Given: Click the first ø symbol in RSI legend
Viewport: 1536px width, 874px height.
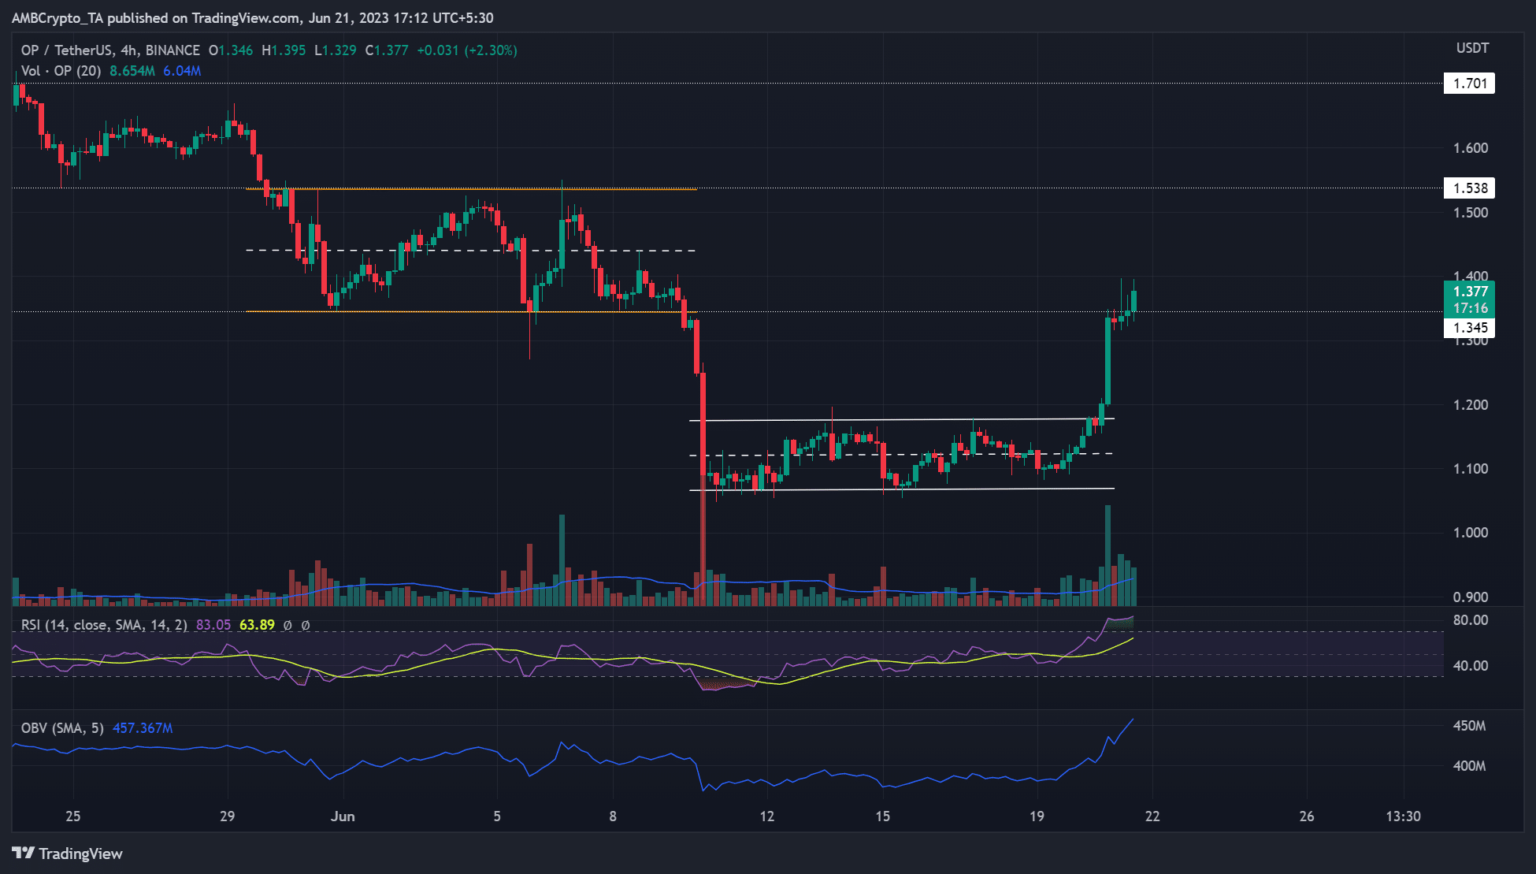Looking at the screenshot, I should tap(287, 625).
